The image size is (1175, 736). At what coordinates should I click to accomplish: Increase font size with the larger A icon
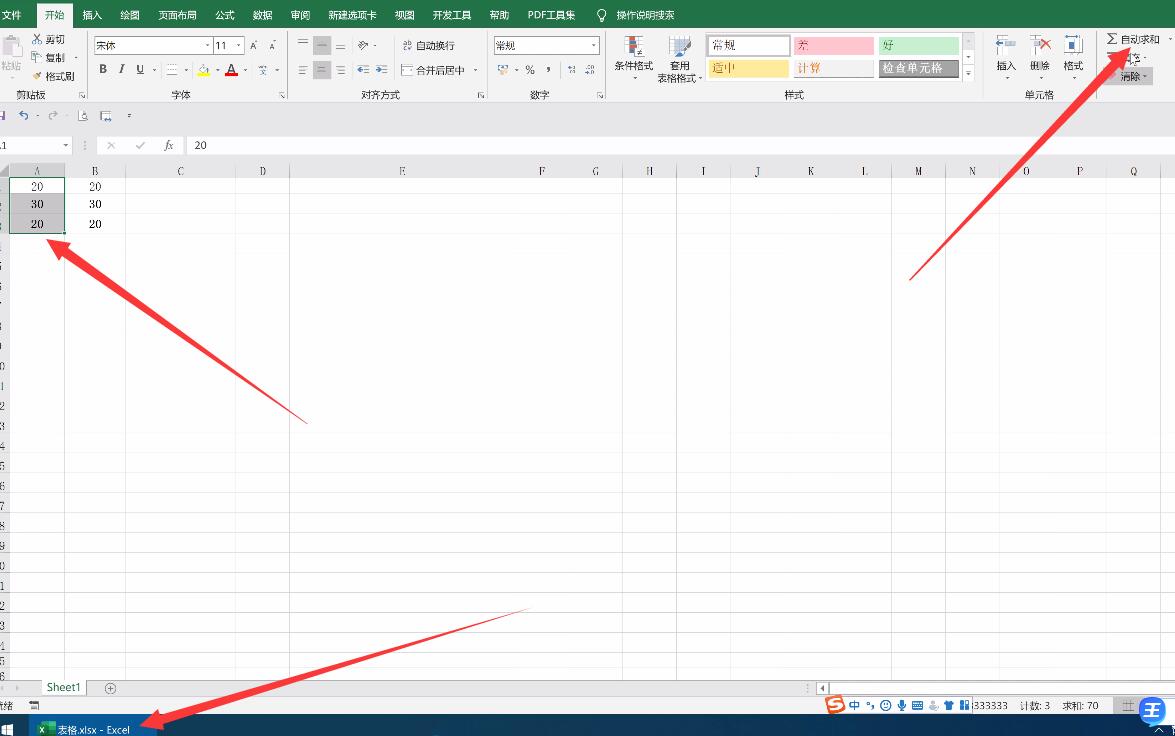pos(254,46)
